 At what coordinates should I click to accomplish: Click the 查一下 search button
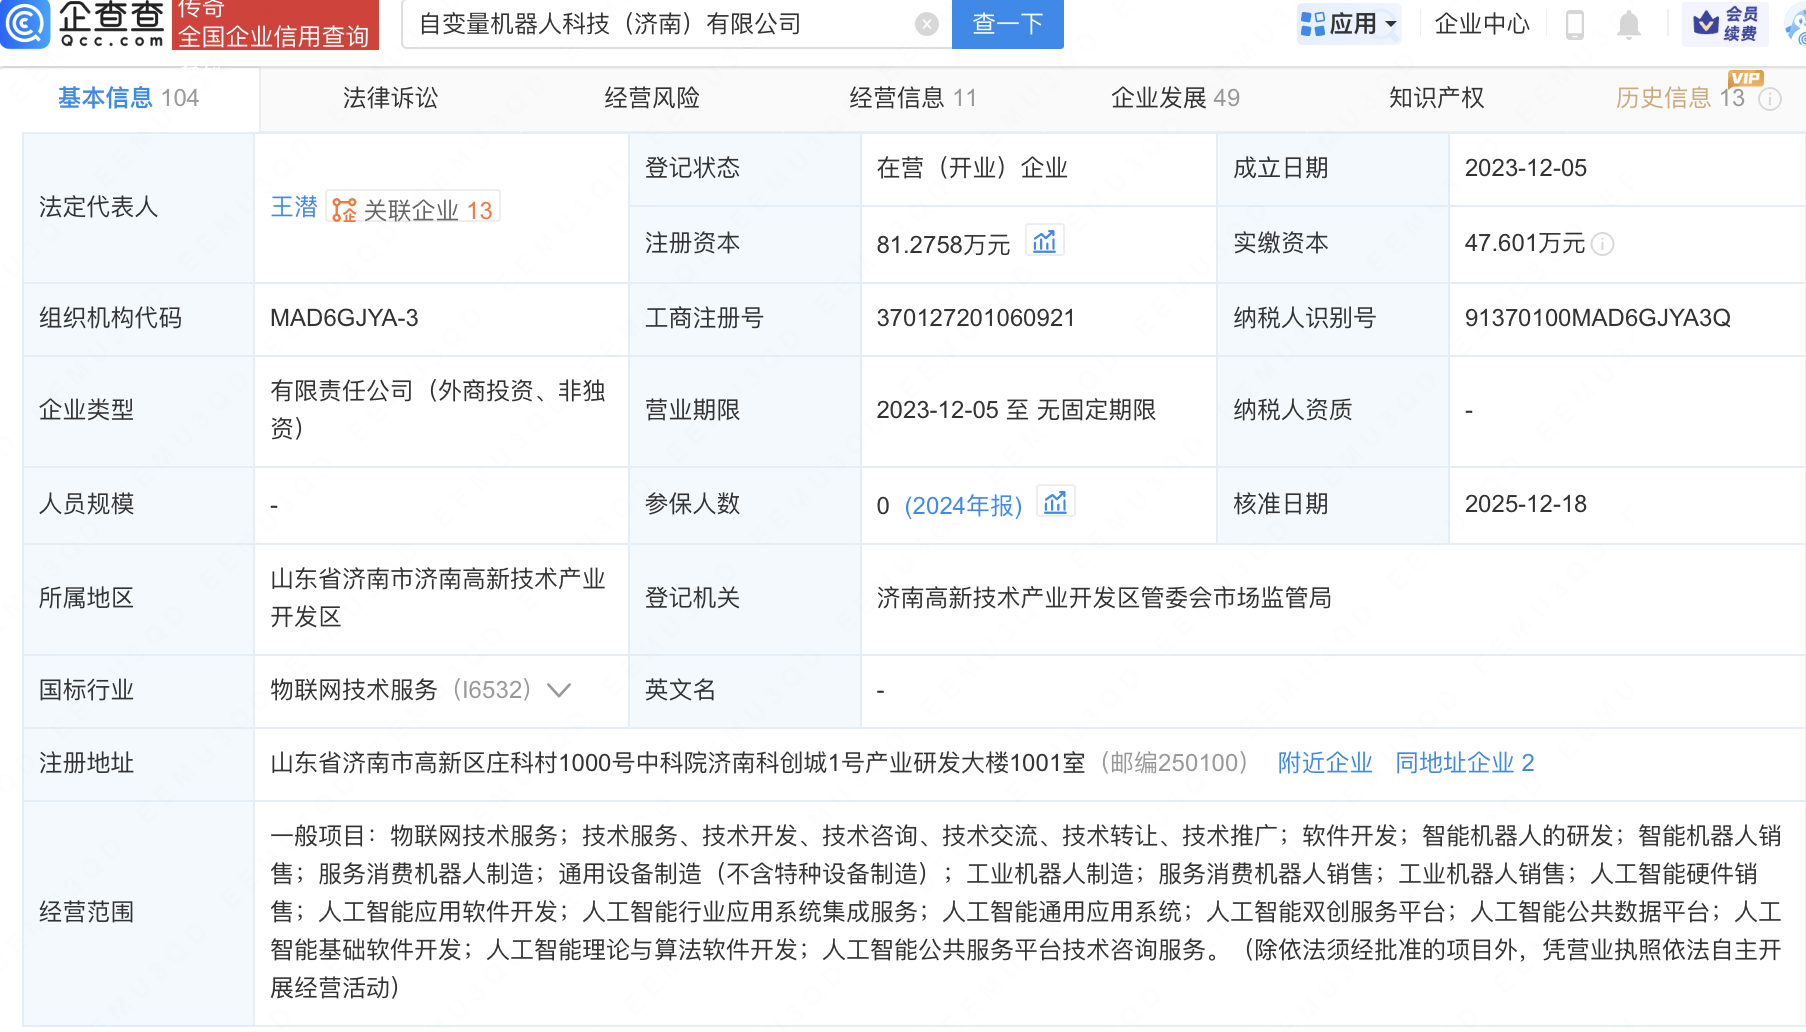(1006, 24)
